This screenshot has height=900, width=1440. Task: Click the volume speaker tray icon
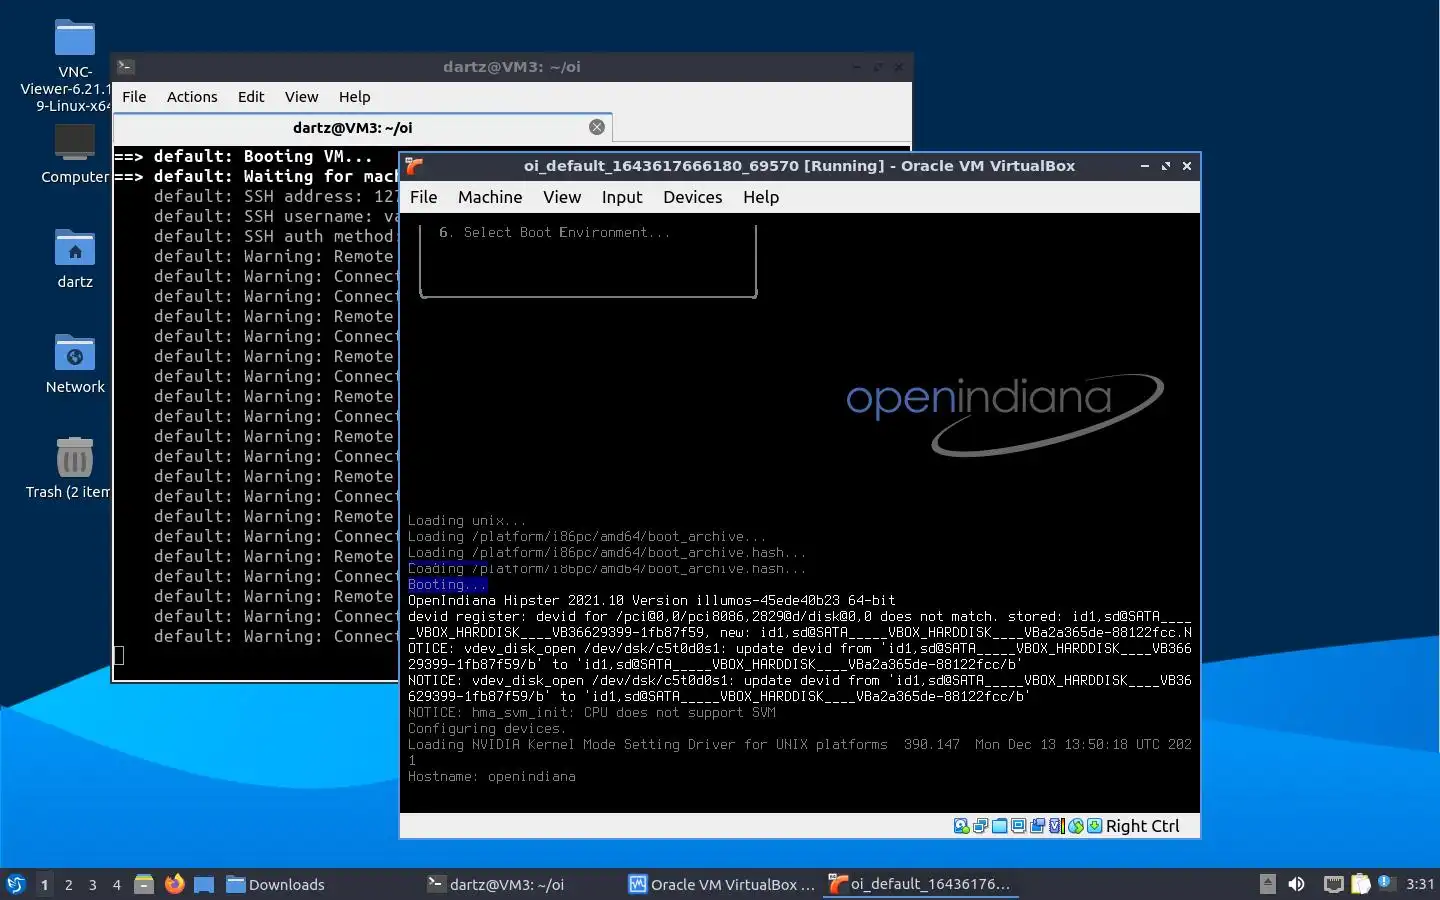(x=1296, y=884)
